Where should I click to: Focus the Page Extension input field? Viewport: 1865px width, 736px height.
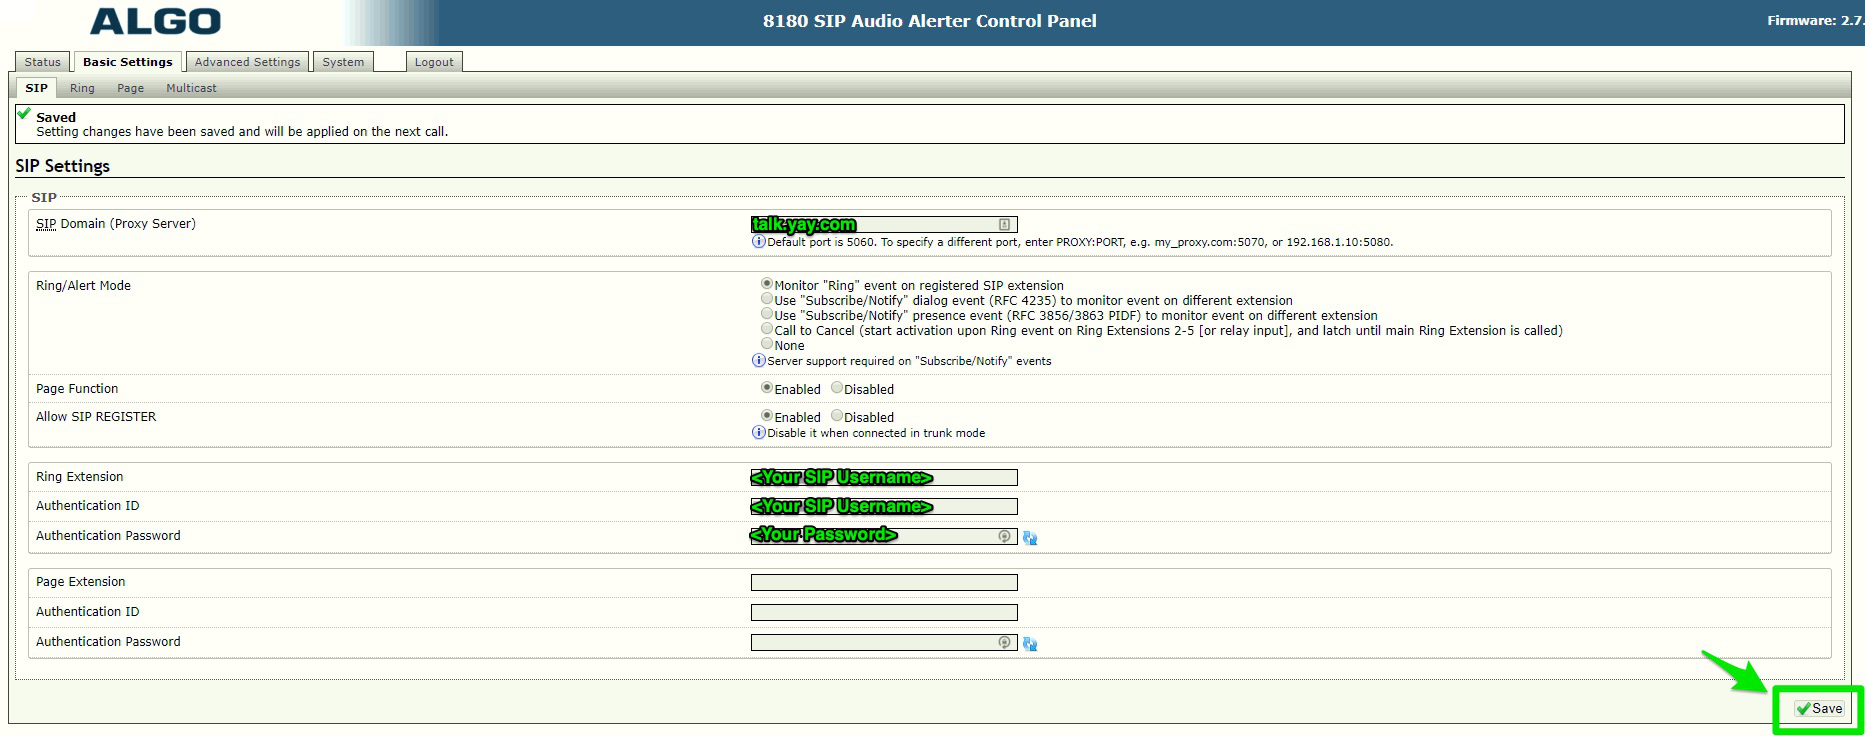click(x=884, y=582)
